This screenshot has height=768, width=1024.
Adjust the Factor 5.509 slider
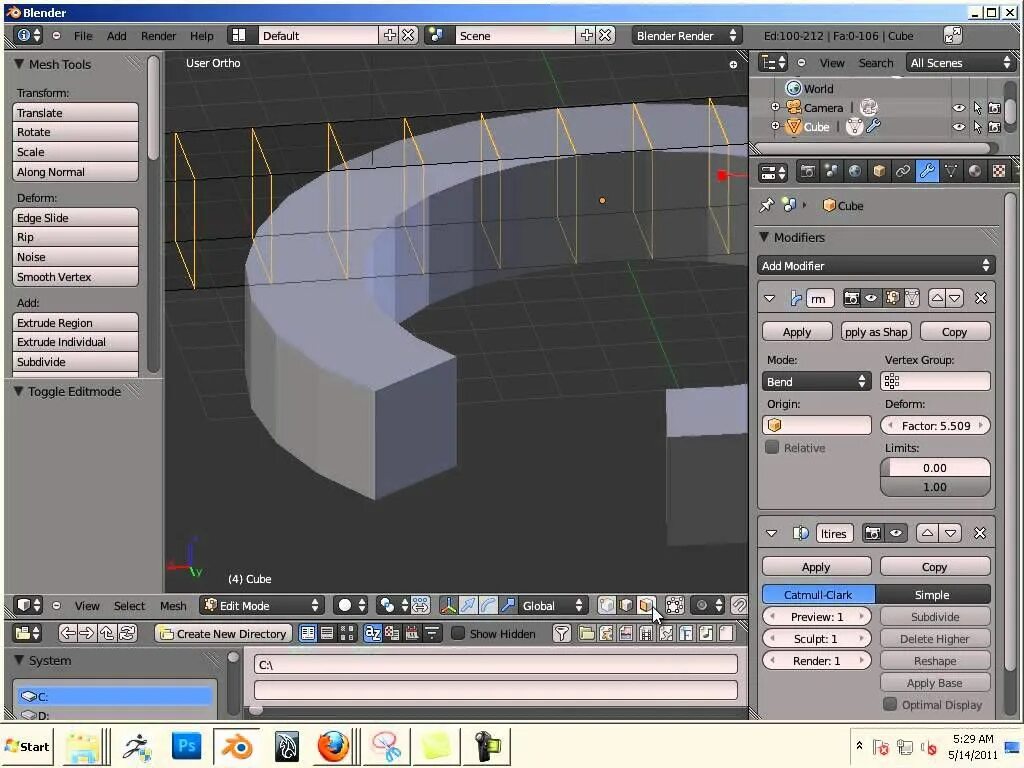click(x=934, y=425)
